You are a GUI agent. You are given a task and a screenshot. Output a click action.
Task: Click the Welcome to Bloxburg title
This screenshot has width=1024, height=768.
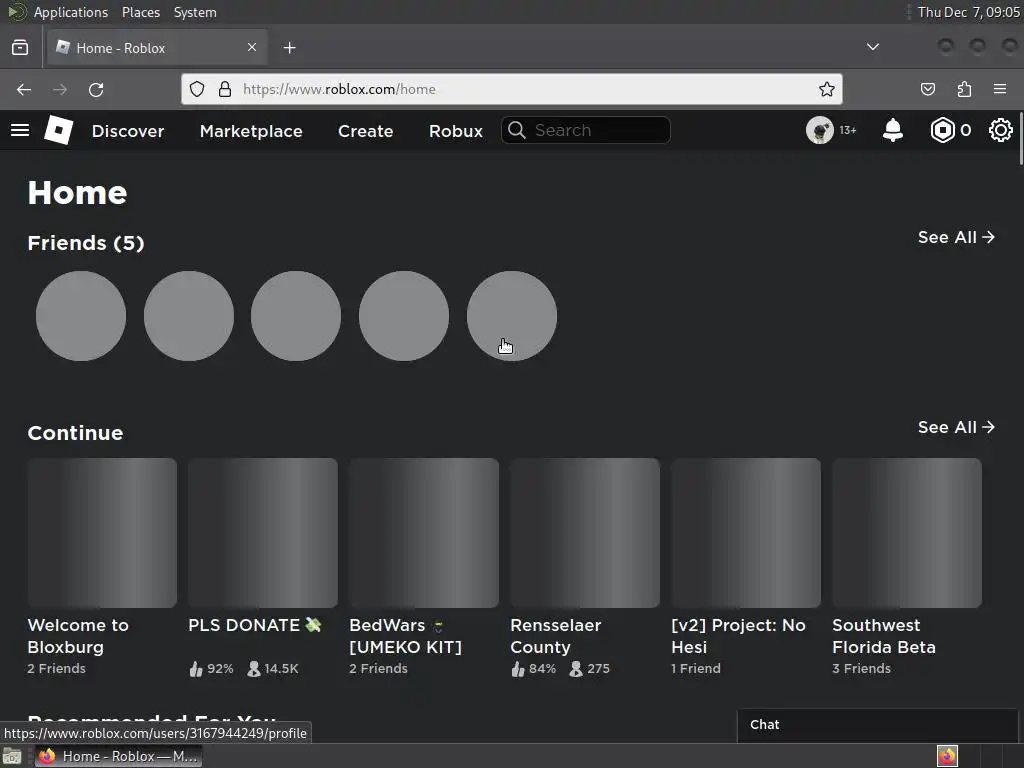pyautogui.click(x=78, y=636)
